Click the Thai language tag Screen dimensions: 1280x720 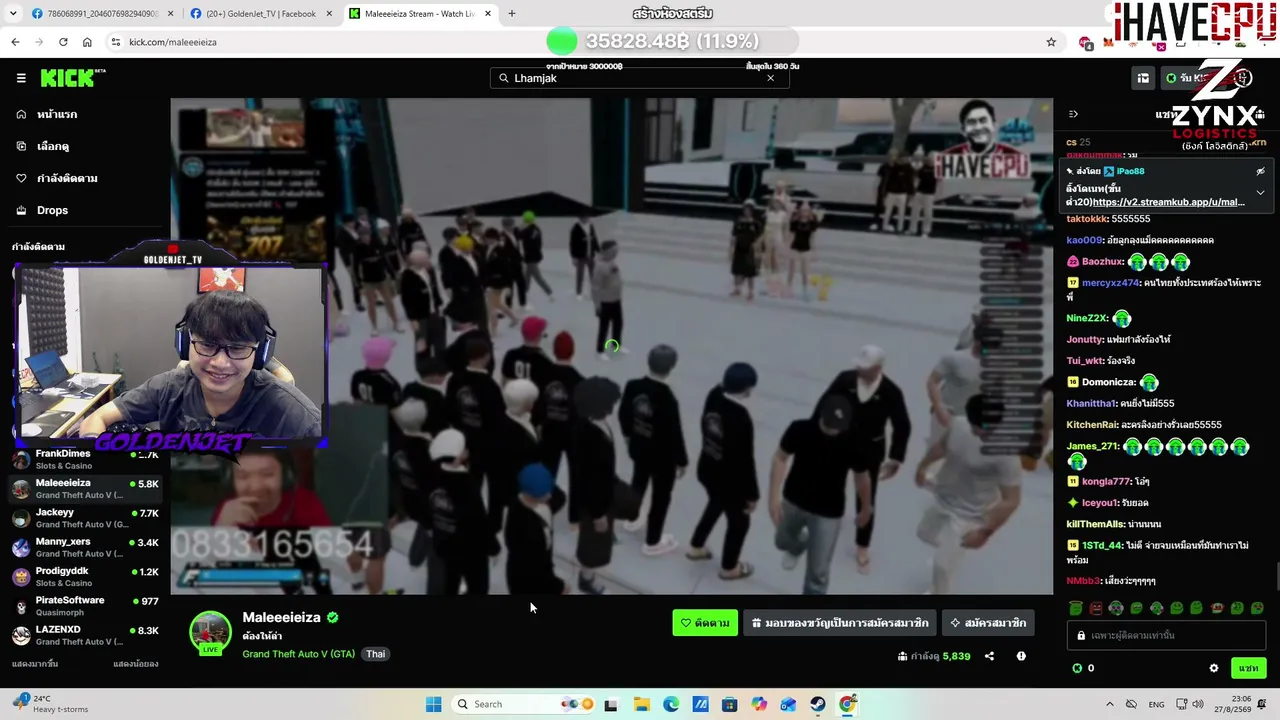point(375,654)
